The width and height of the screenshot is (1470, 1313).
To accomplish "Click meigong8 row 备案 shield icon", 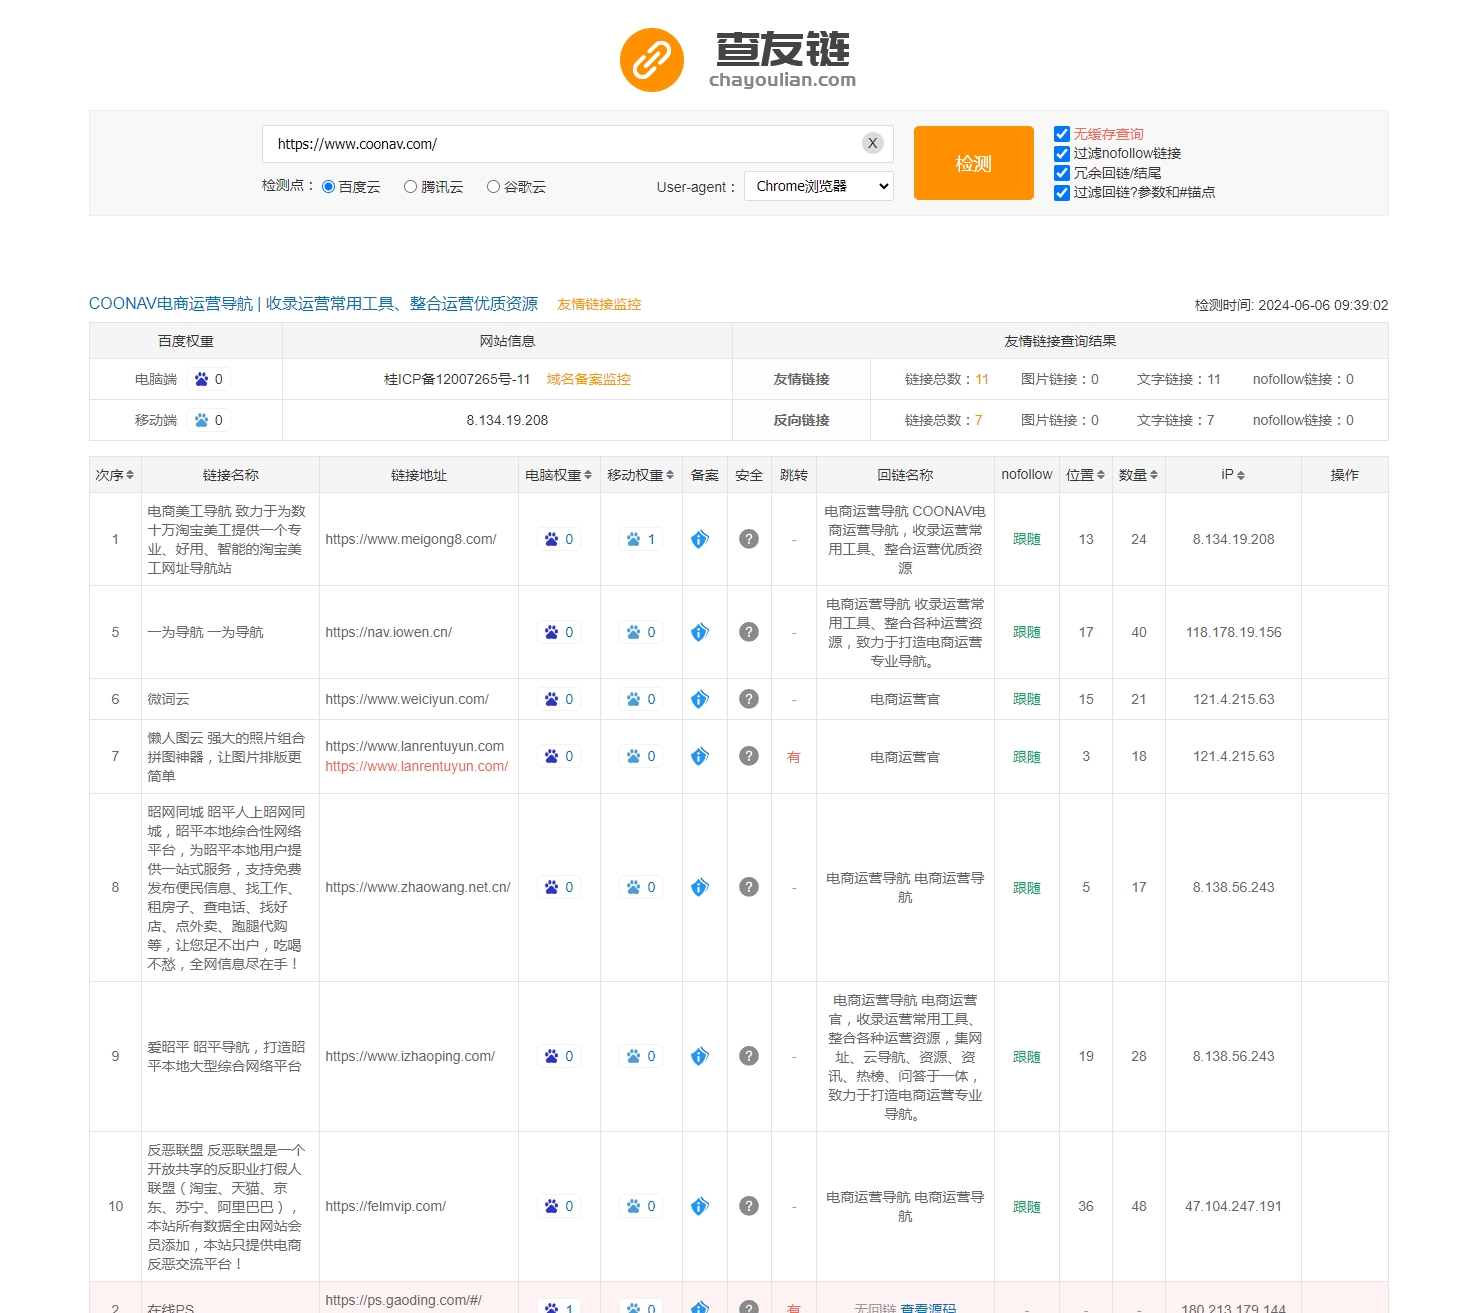I will [700, 539].
